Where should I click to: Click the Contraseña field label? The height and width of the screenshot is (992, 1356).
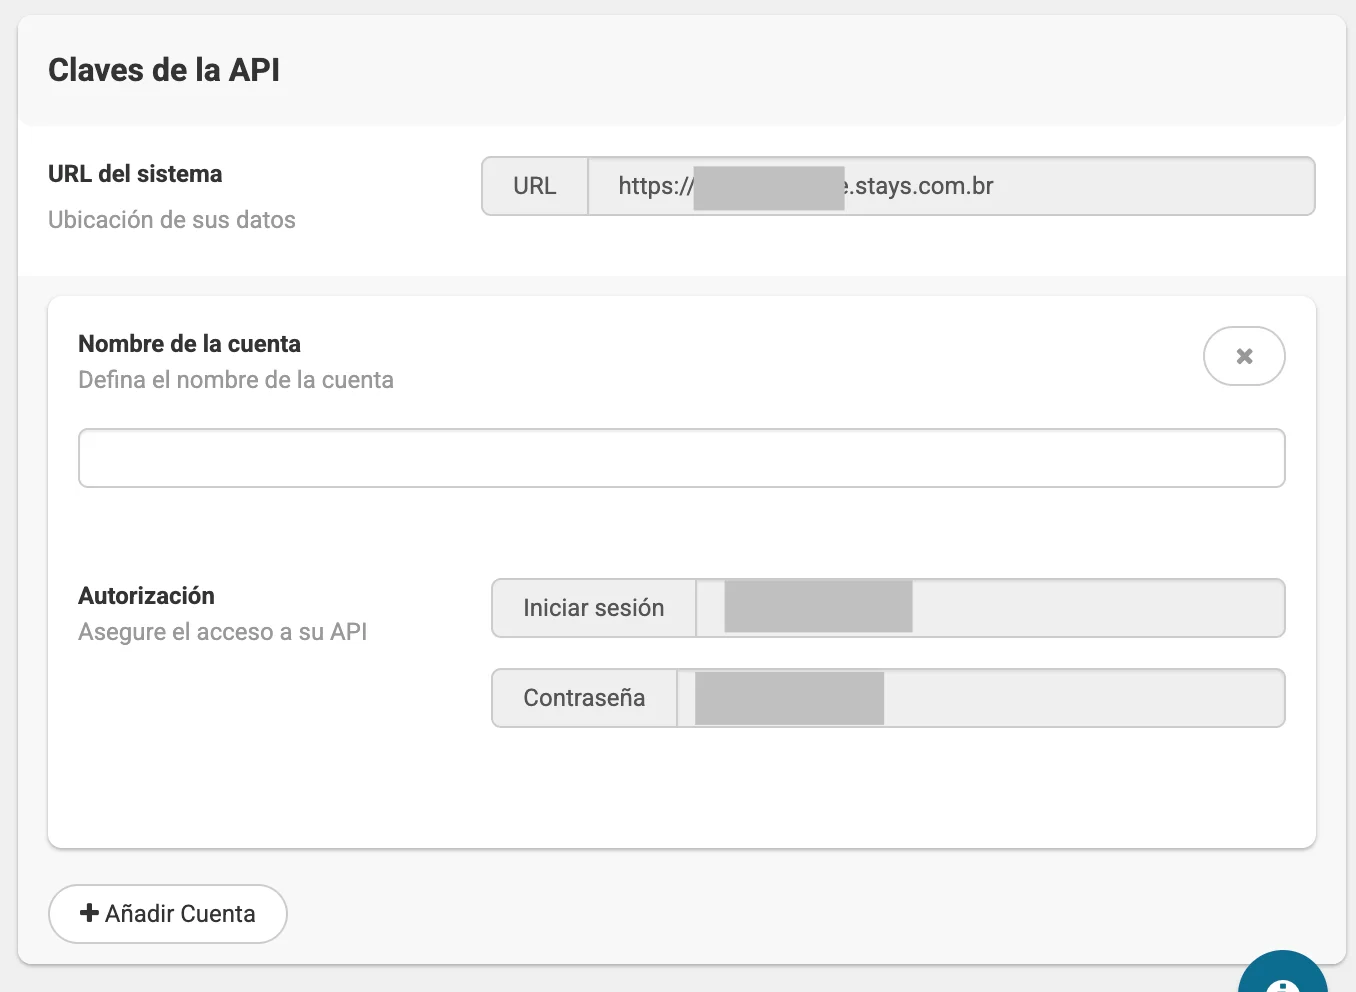(585, 698)
